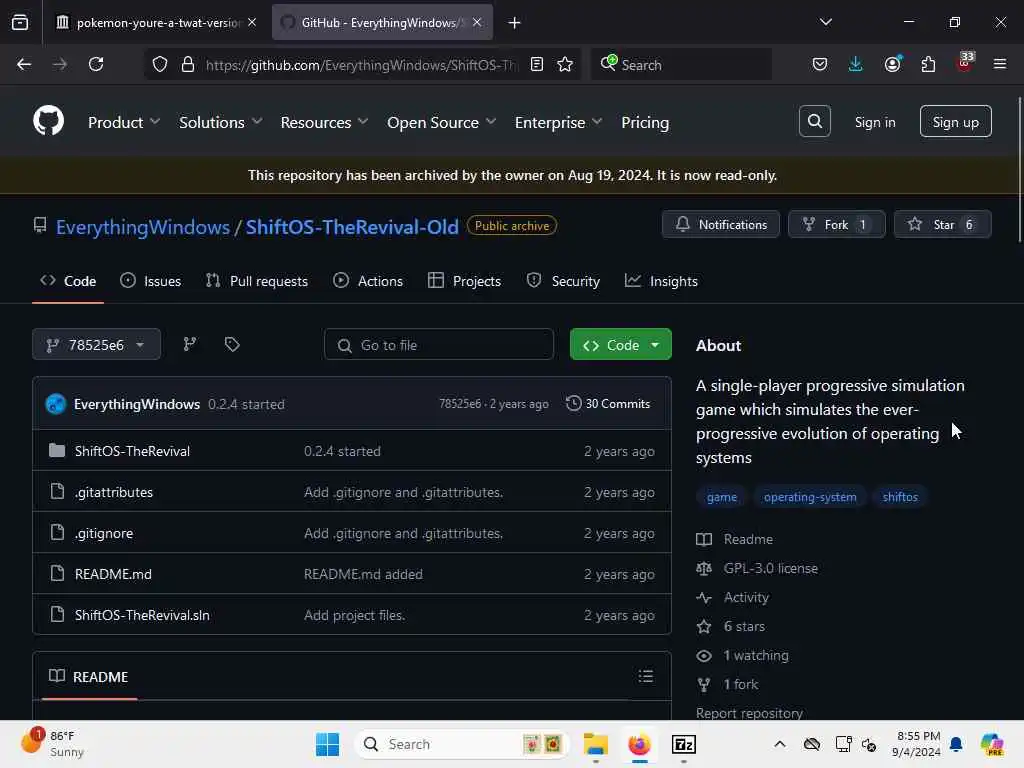Open the Pull requests tab

[x=257, y=281]
